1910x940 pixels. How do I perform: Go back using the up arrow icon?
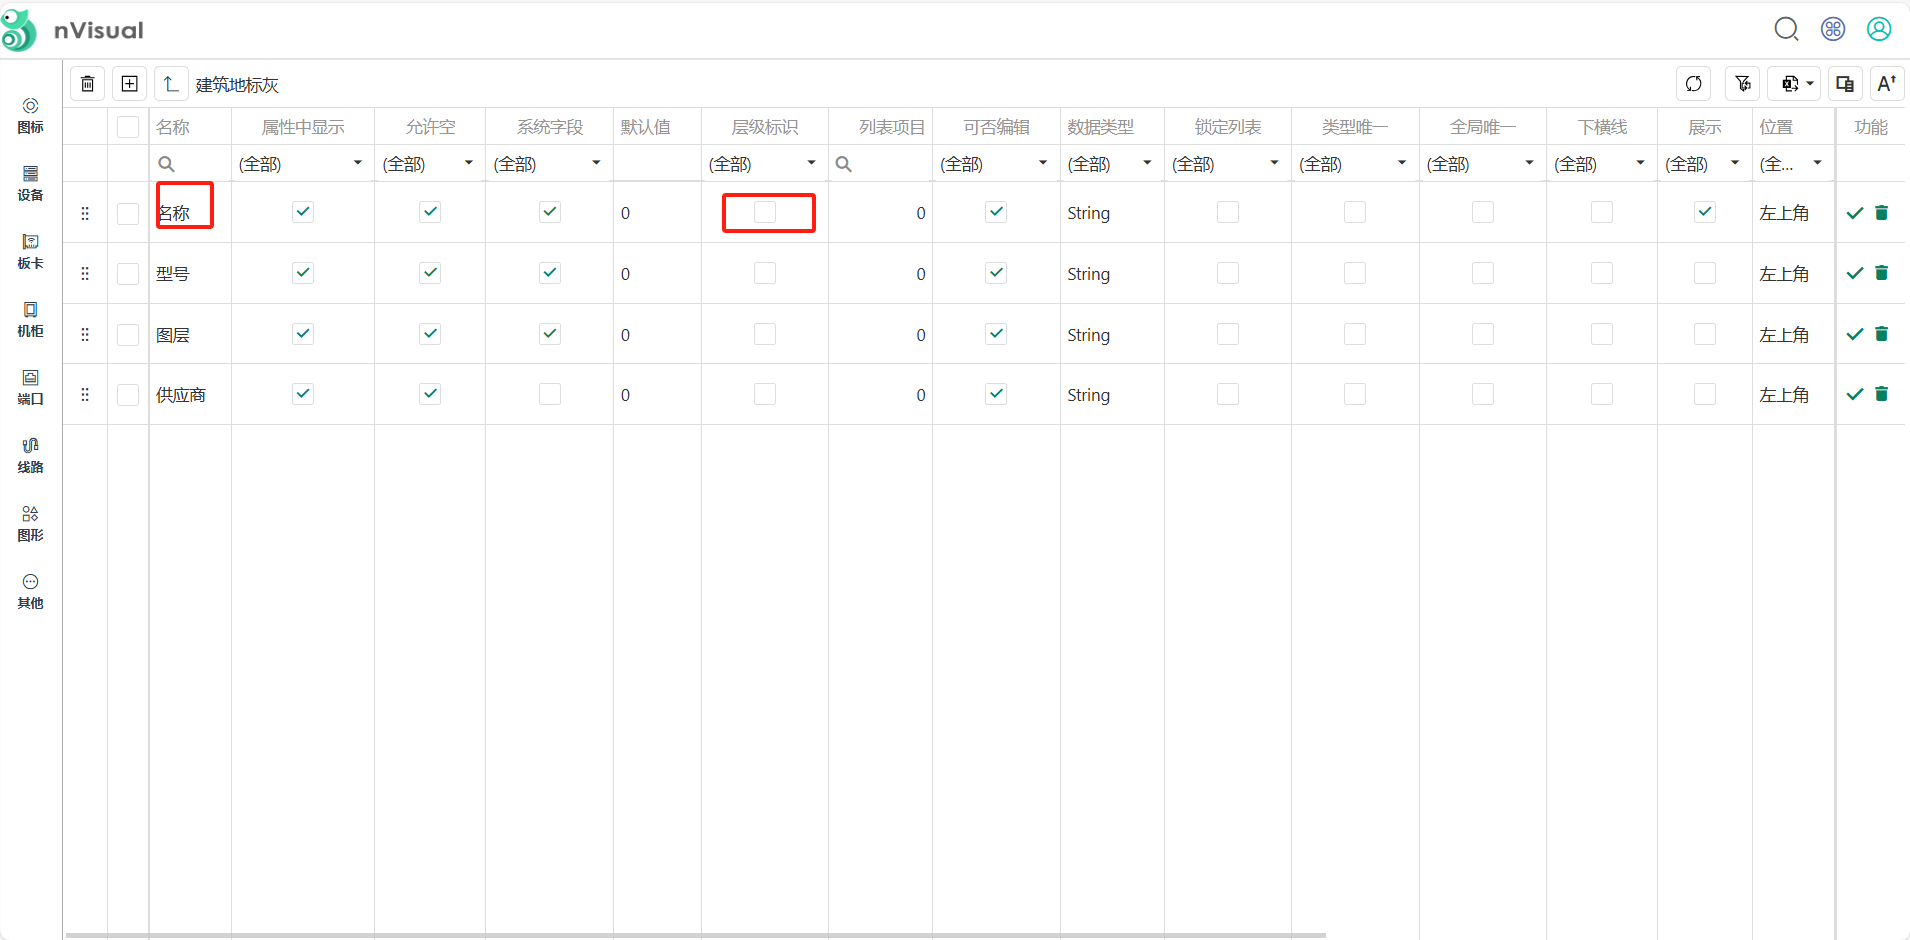click(x=171, y=84)
